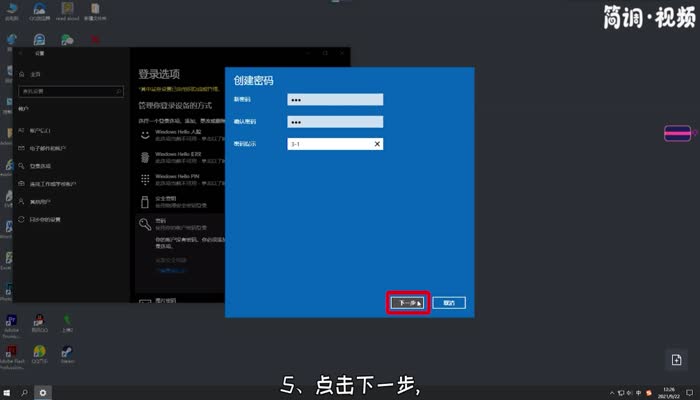Open the yellow-green globe desktop shortcut
The width and height of the screenshot is (700, 400).
point(39,354)
